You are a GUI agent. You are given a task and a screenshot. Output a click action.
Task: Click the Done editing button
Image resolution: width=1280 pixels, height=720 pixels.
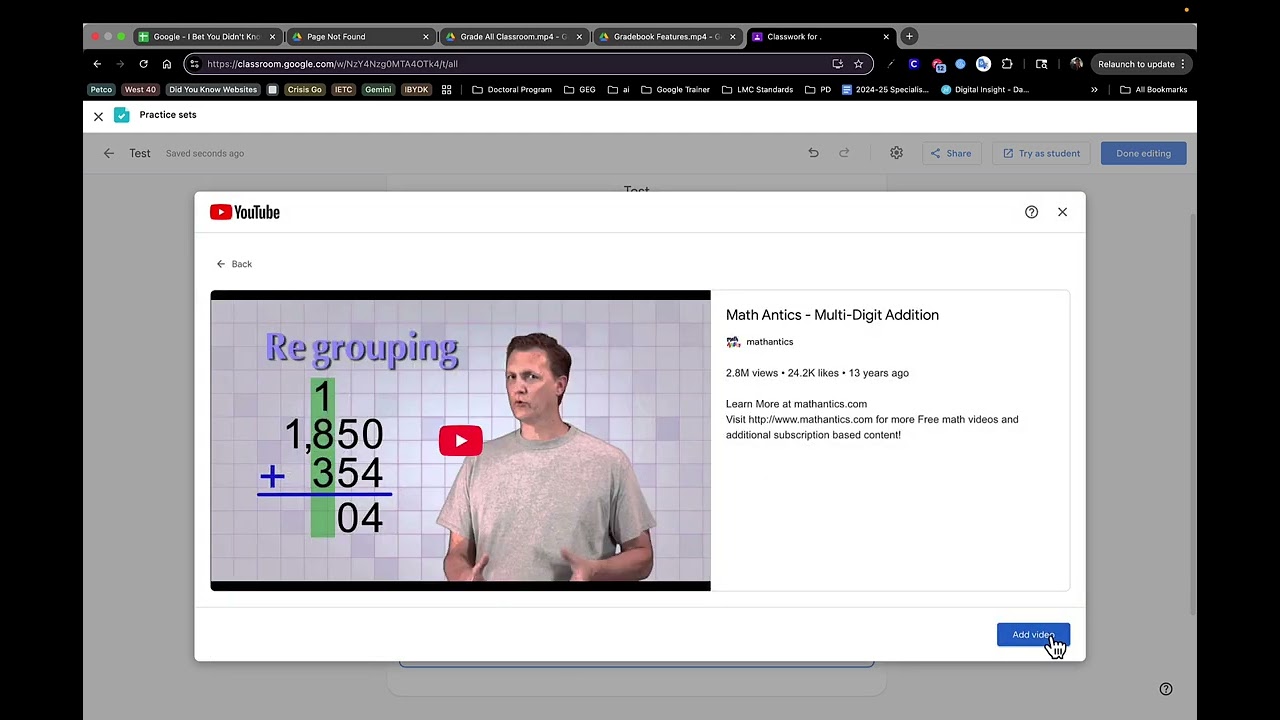click(x=1143, y=153)
